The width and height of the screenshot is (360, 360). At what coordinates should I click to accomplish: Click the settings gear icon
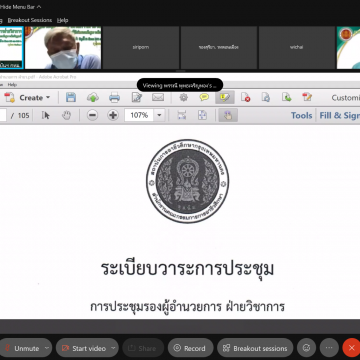183,97
